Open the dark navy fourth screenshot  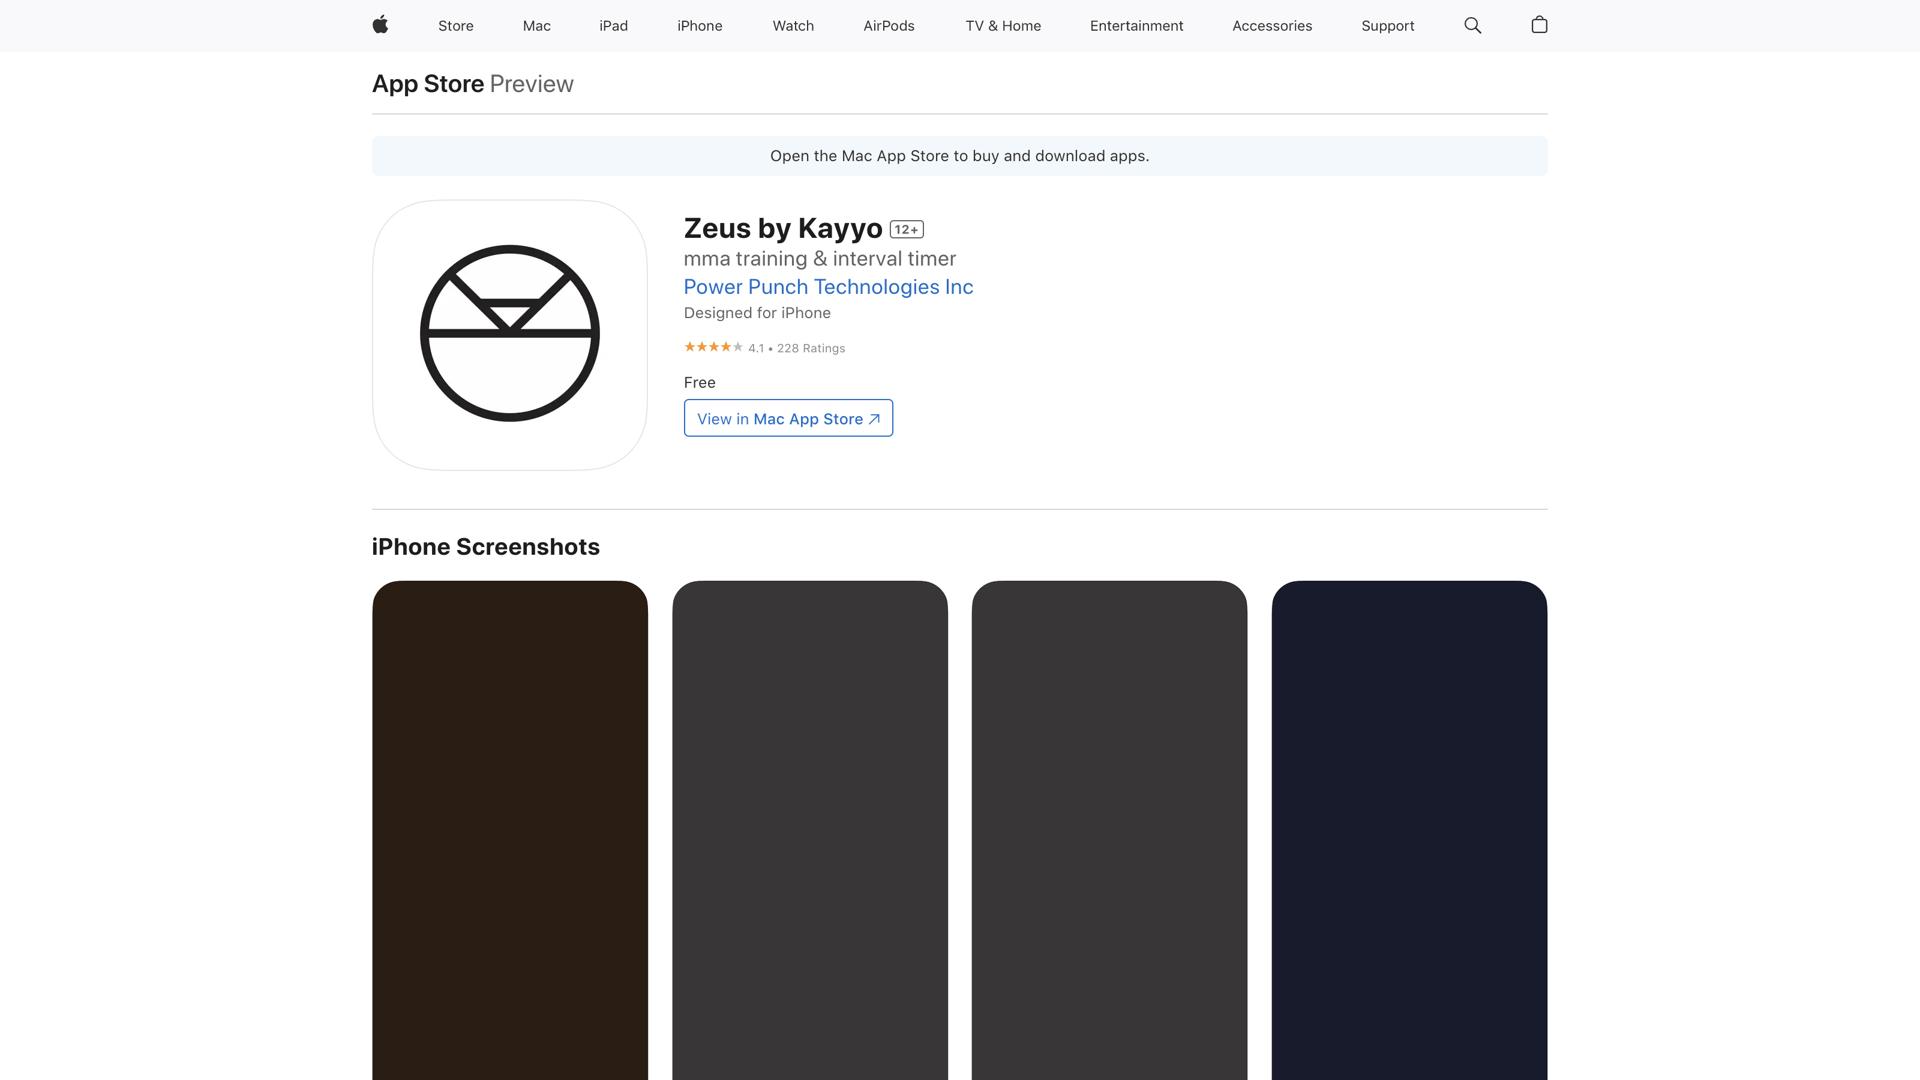tap(1408, 830)
